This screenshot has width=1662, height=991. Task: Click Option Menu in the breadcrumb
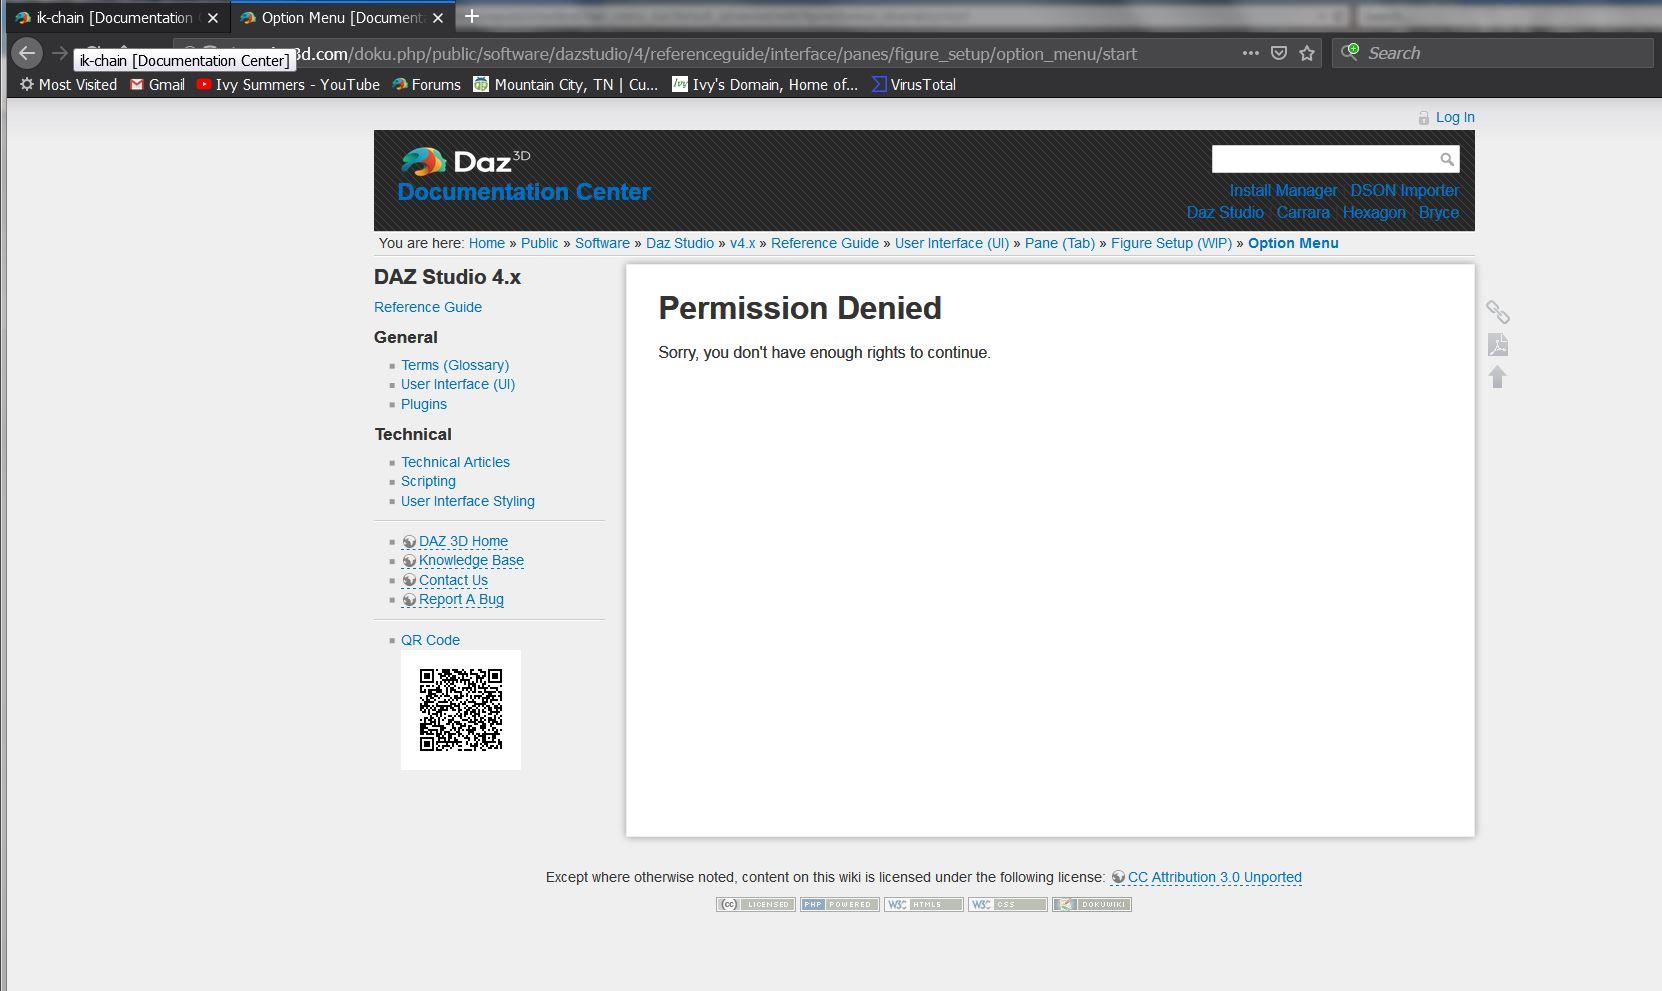coord(1293,243)
